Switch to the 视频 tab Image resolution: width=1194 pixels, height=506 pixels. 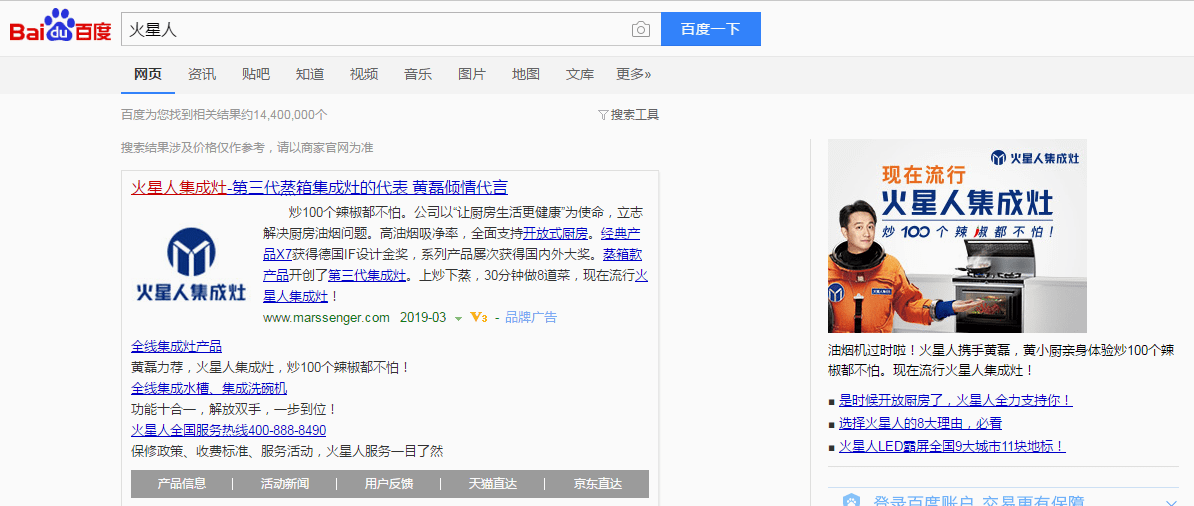(364, 75)
